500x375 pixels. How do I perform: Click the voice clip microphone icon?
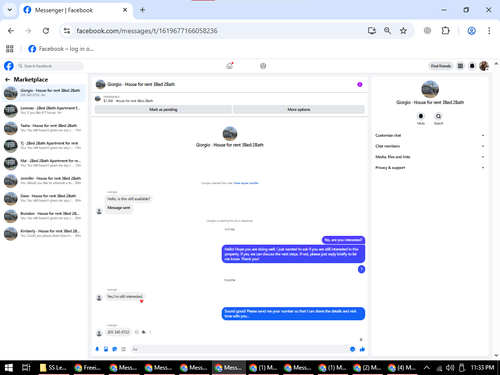(97, 349)
